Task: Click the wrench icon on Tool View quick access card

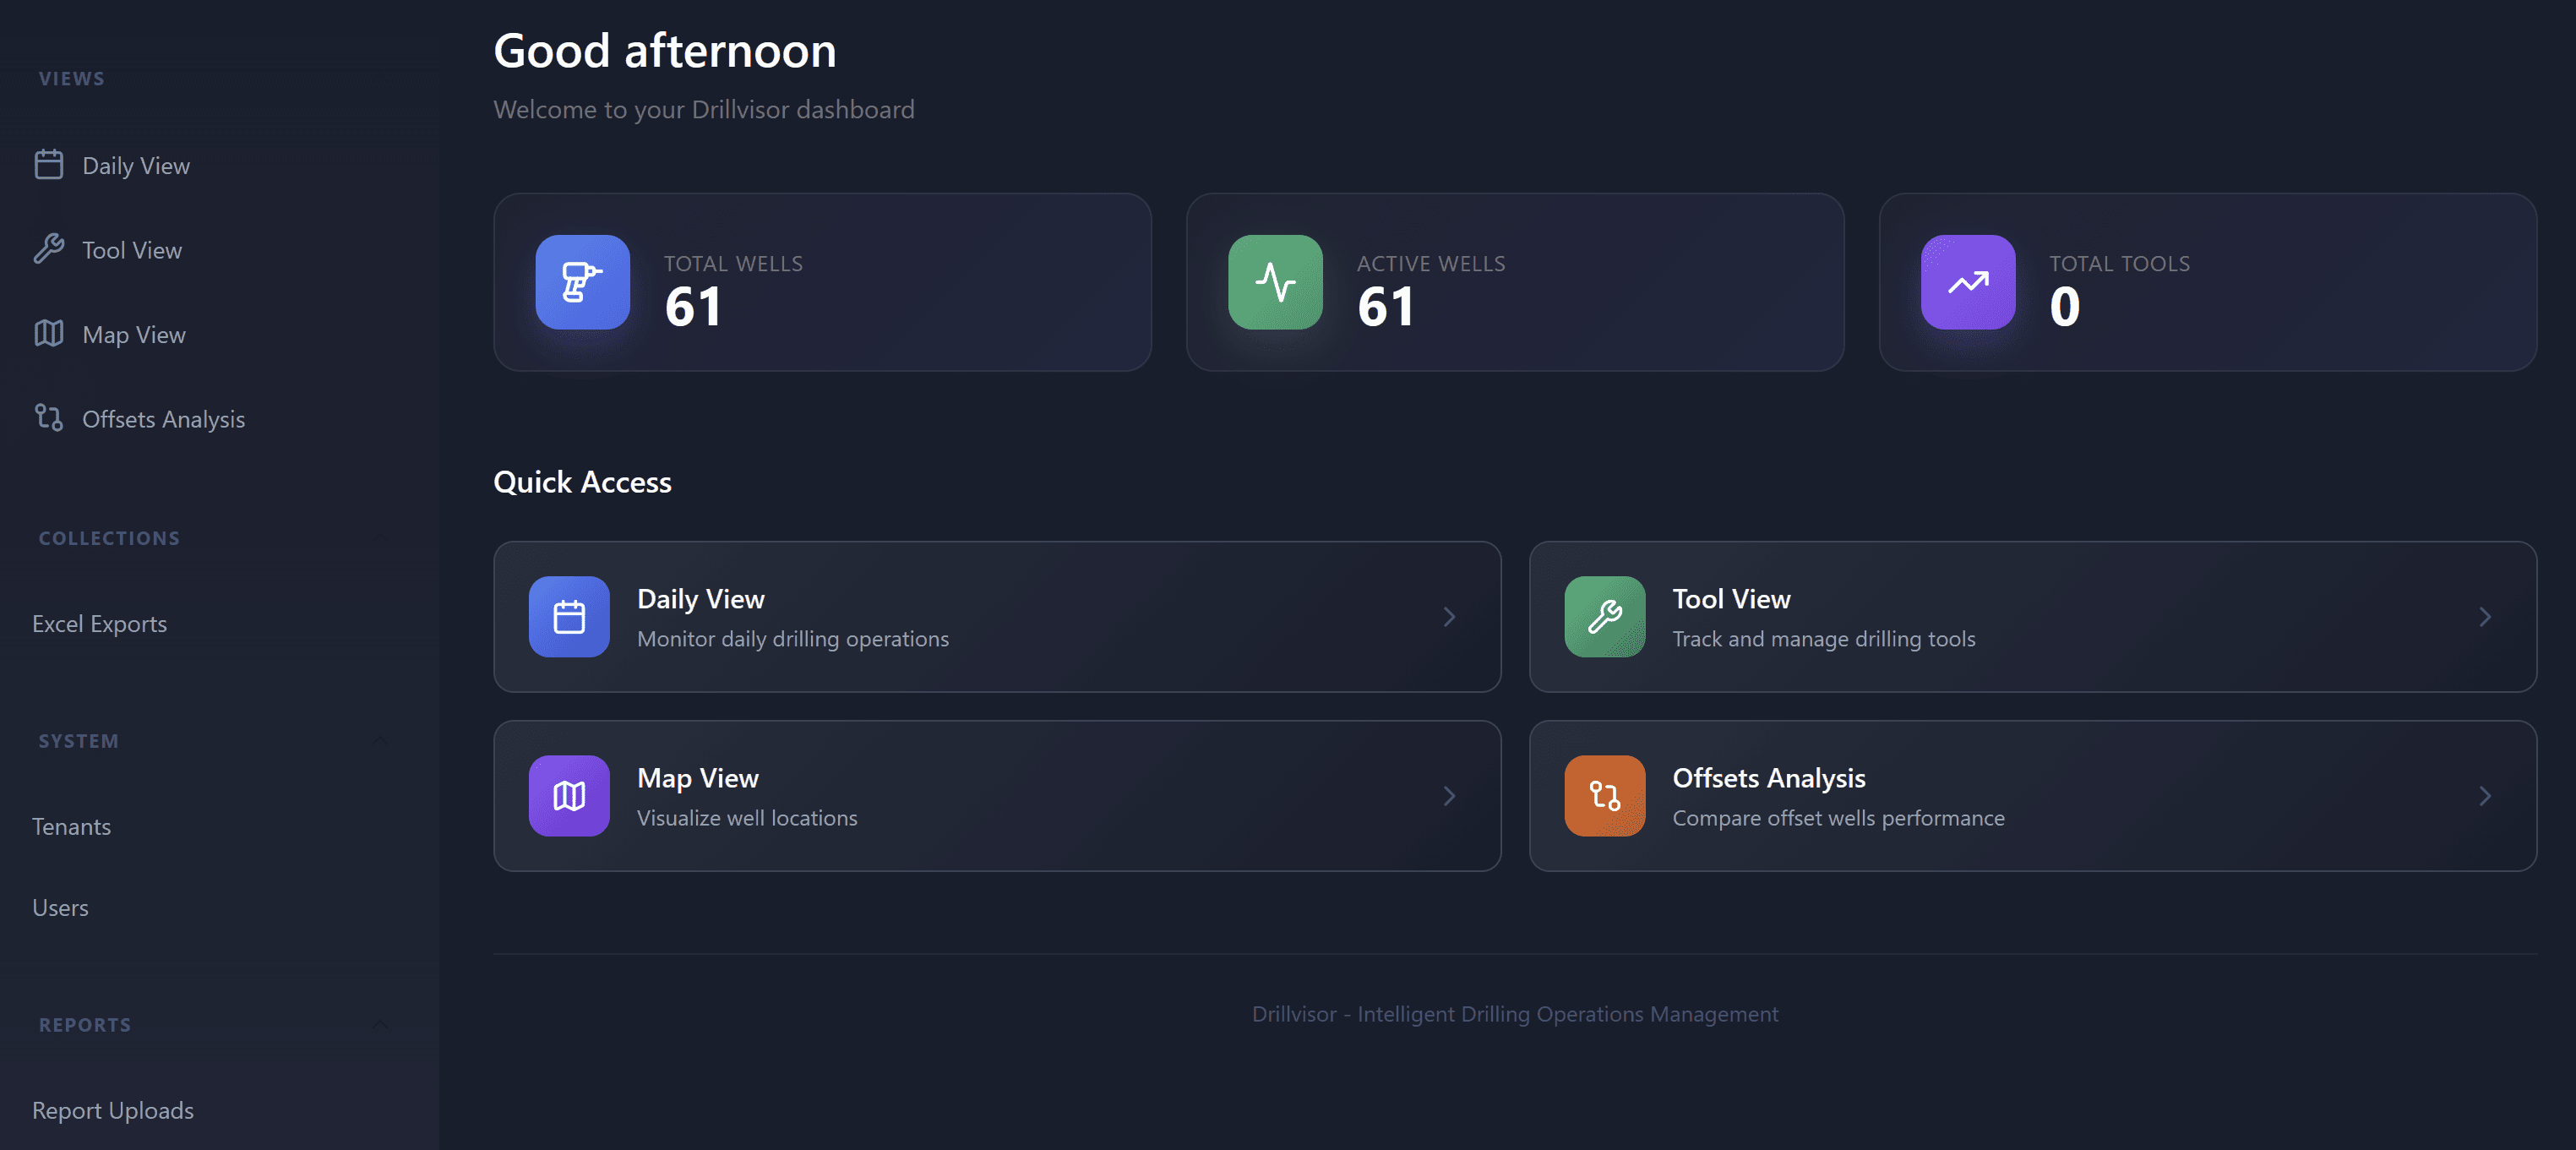Action: [x=1603, y=617]
